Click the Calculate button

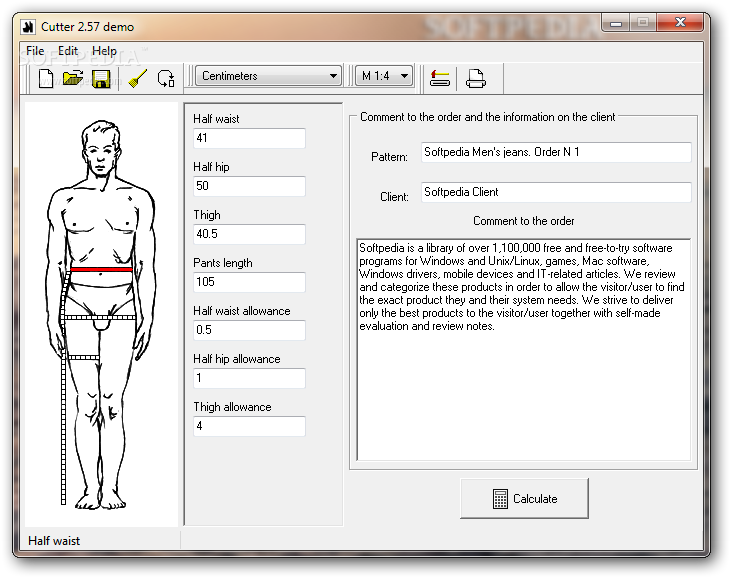[x=524, y=498]
